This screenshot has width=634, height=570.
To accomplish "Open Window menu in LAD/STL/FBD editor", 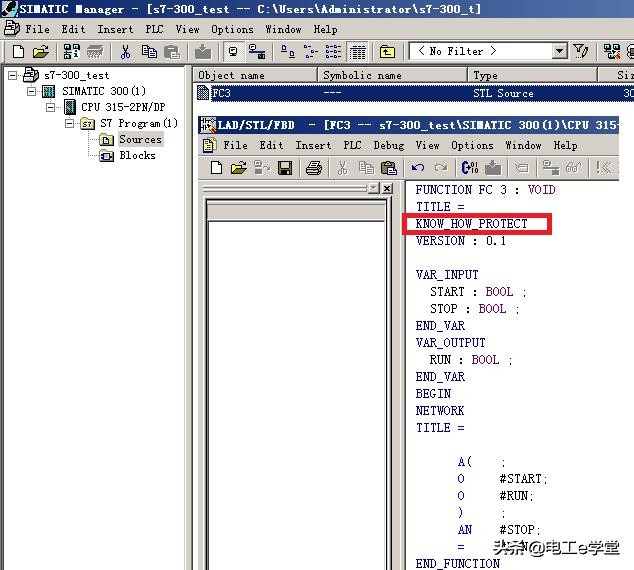I will (x=523, y=145).
